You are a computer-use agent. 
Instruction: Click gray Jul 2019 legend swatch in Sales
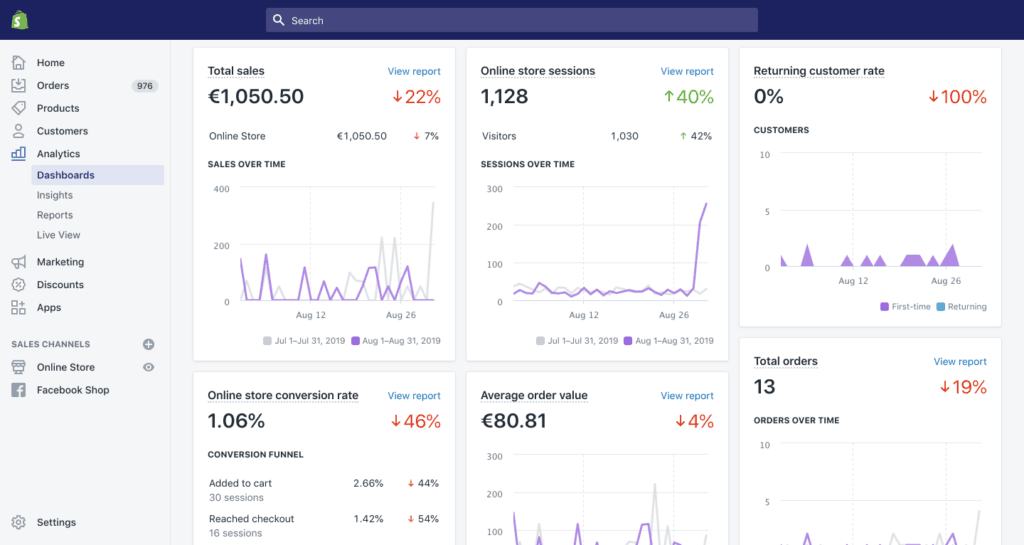[267, 341]
